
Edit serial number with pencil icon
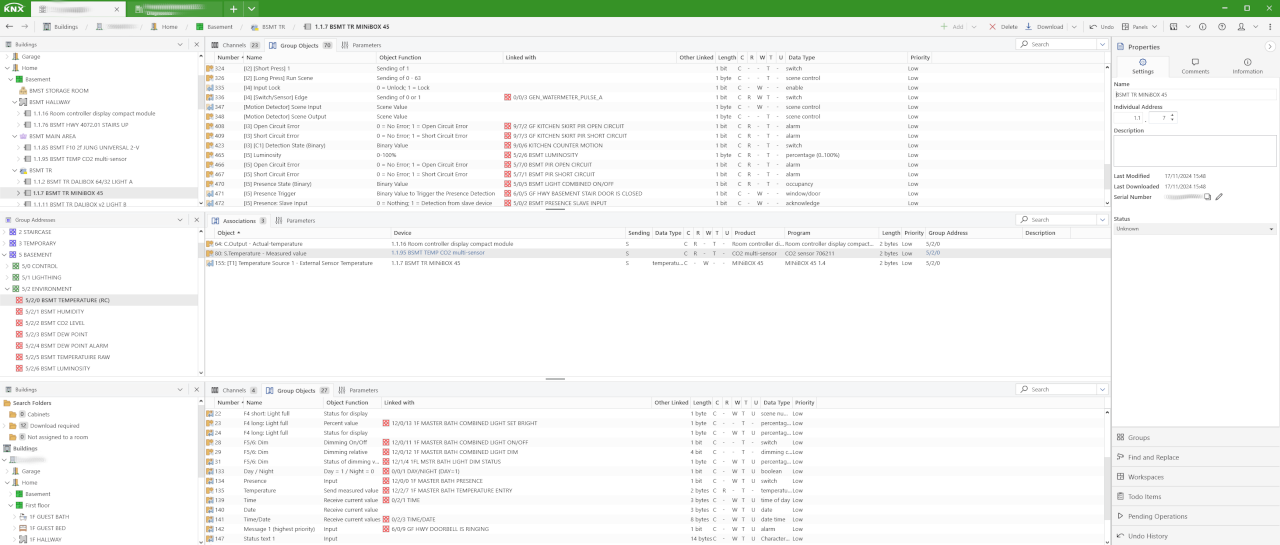pyautogui.click(x=1219, y=197)
